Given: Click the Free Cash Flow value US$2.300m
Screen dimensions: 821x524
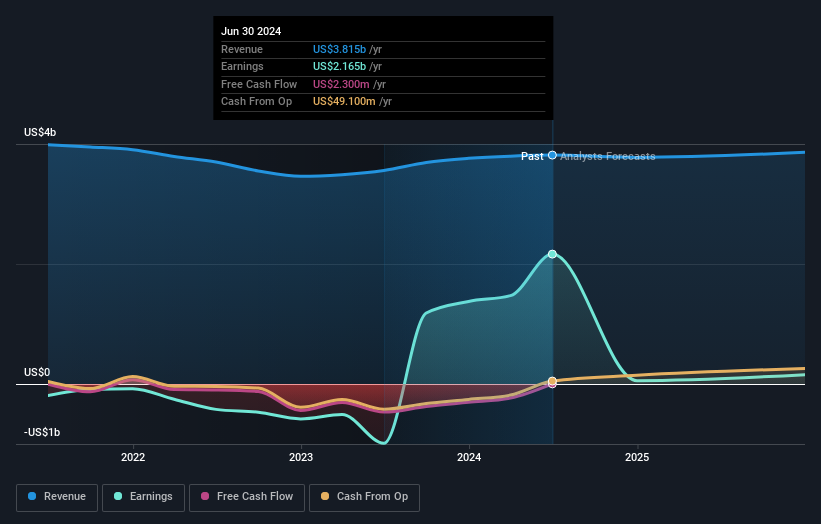Looking at the screenshot, I should (341, 84).
